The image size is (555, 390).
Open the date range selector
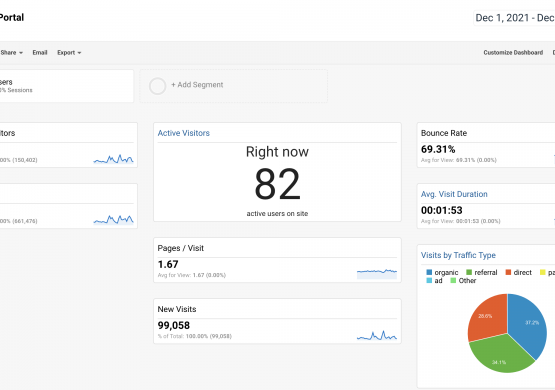[515, 18]
